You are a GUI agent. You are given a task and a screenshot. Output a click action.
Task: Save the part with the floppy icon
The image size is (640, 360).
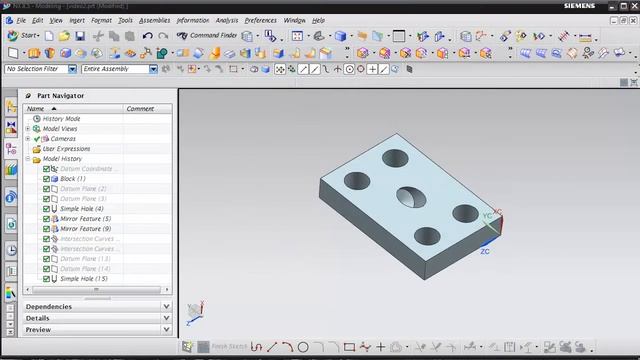(80, 36)
